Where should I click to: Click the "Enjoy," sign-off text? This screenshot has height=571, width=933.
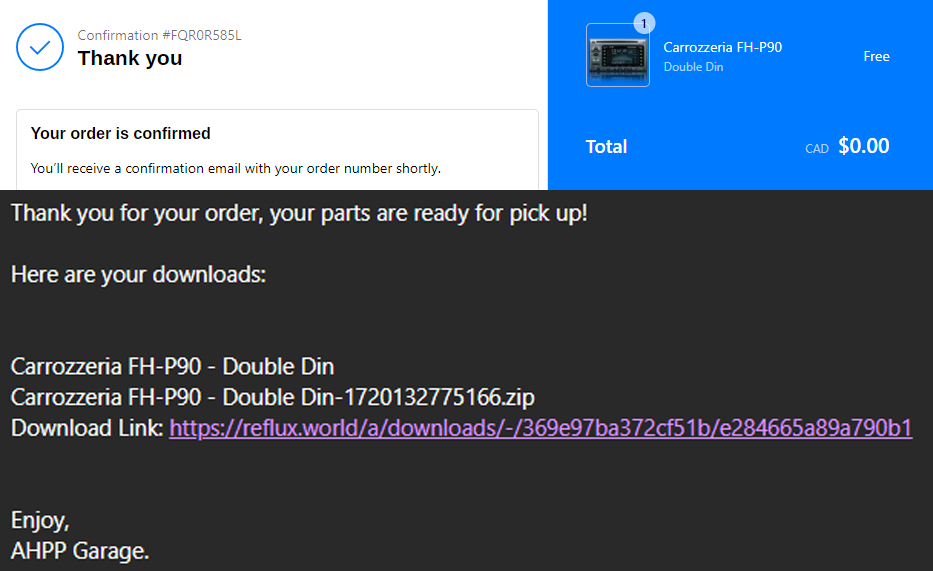[x=40, y=520]
